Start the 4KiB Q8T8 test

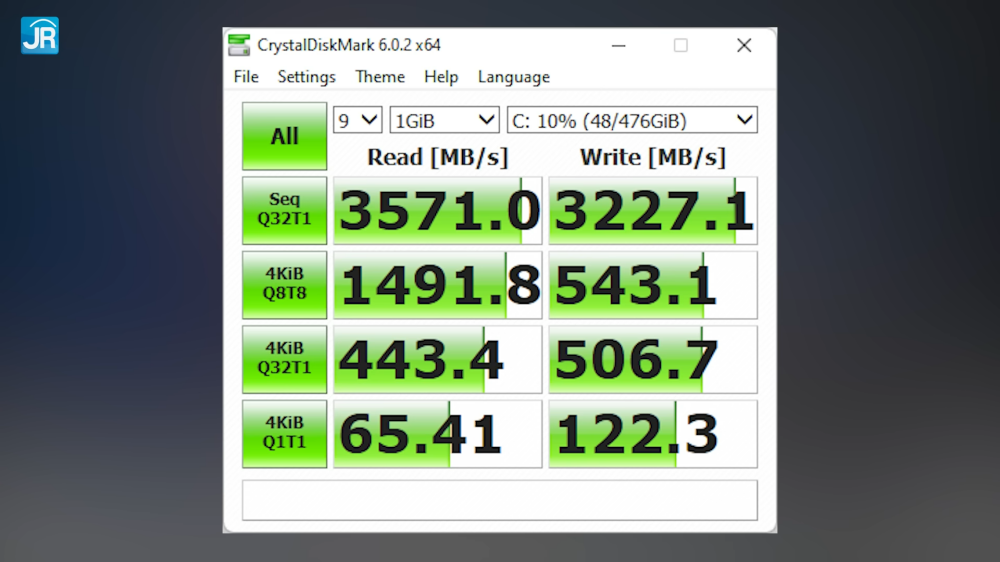(x=284, y=285)
